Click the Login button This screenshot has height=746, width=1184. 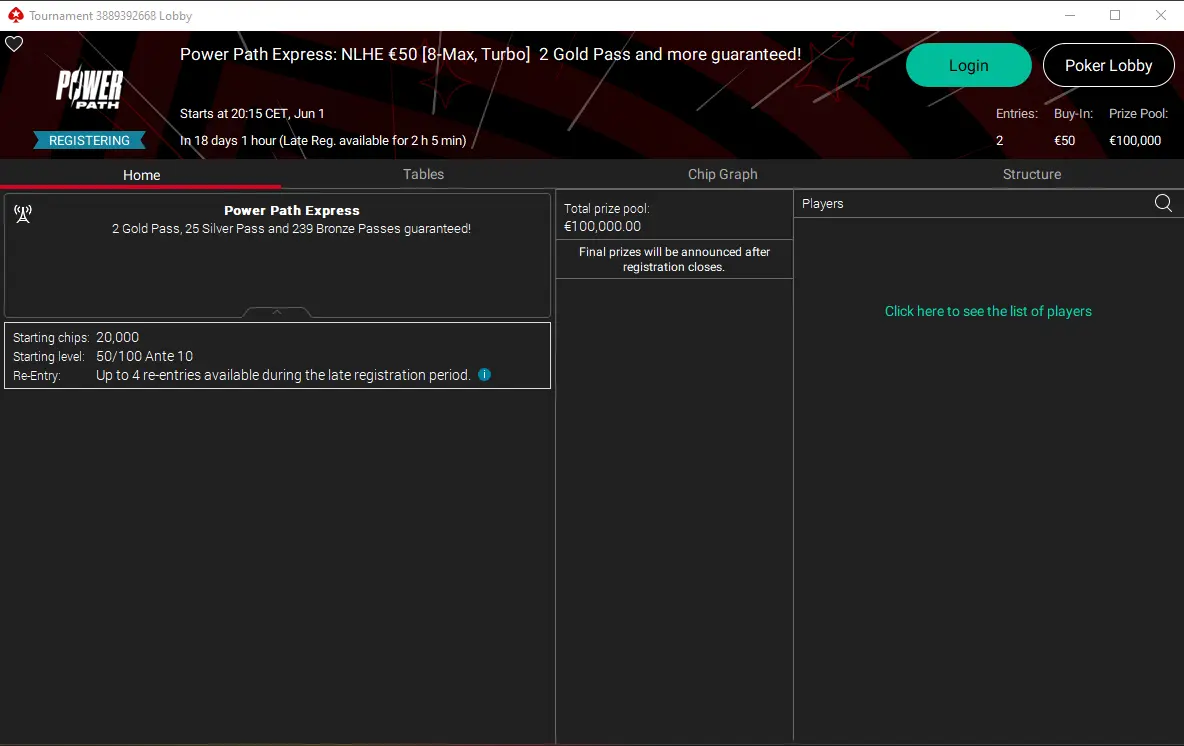[969, 66]
